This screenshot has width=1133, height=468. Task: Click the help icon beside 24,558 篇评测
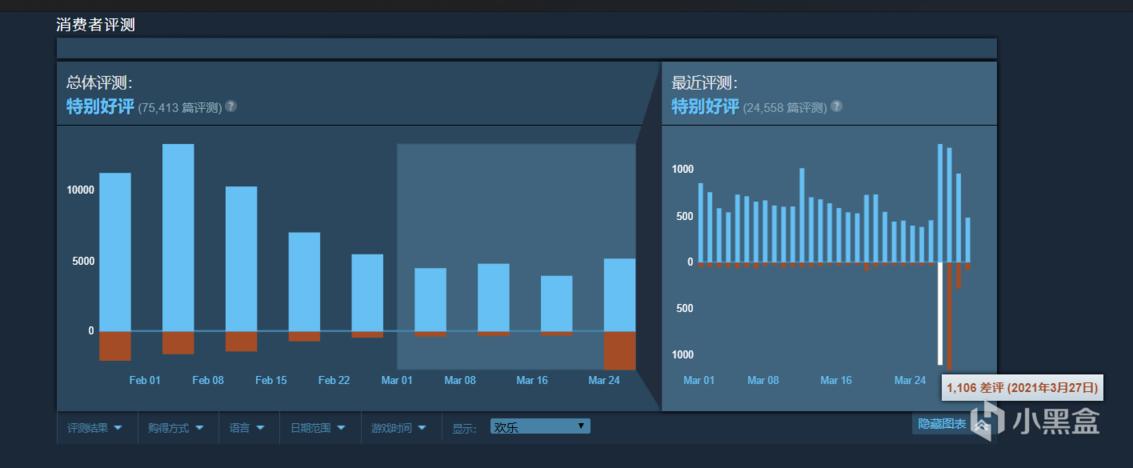836,106
